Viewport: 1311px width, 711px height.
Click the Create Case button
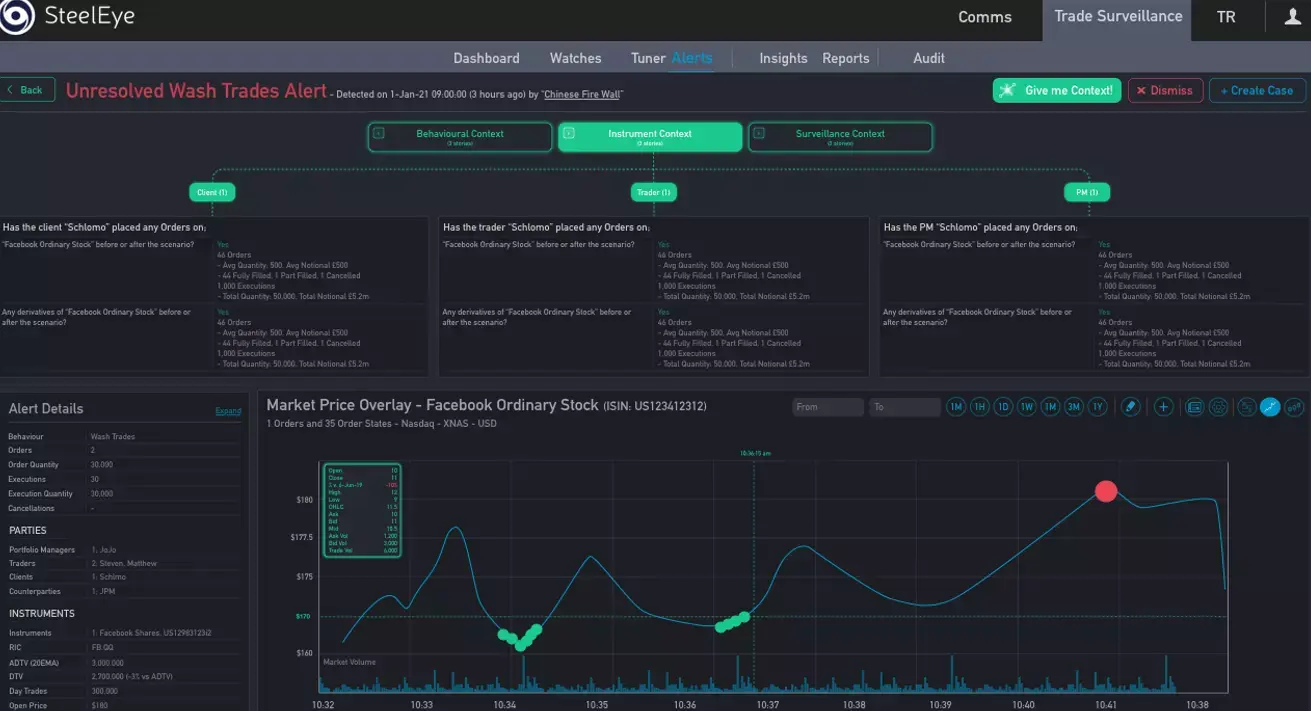[1258, 90]
